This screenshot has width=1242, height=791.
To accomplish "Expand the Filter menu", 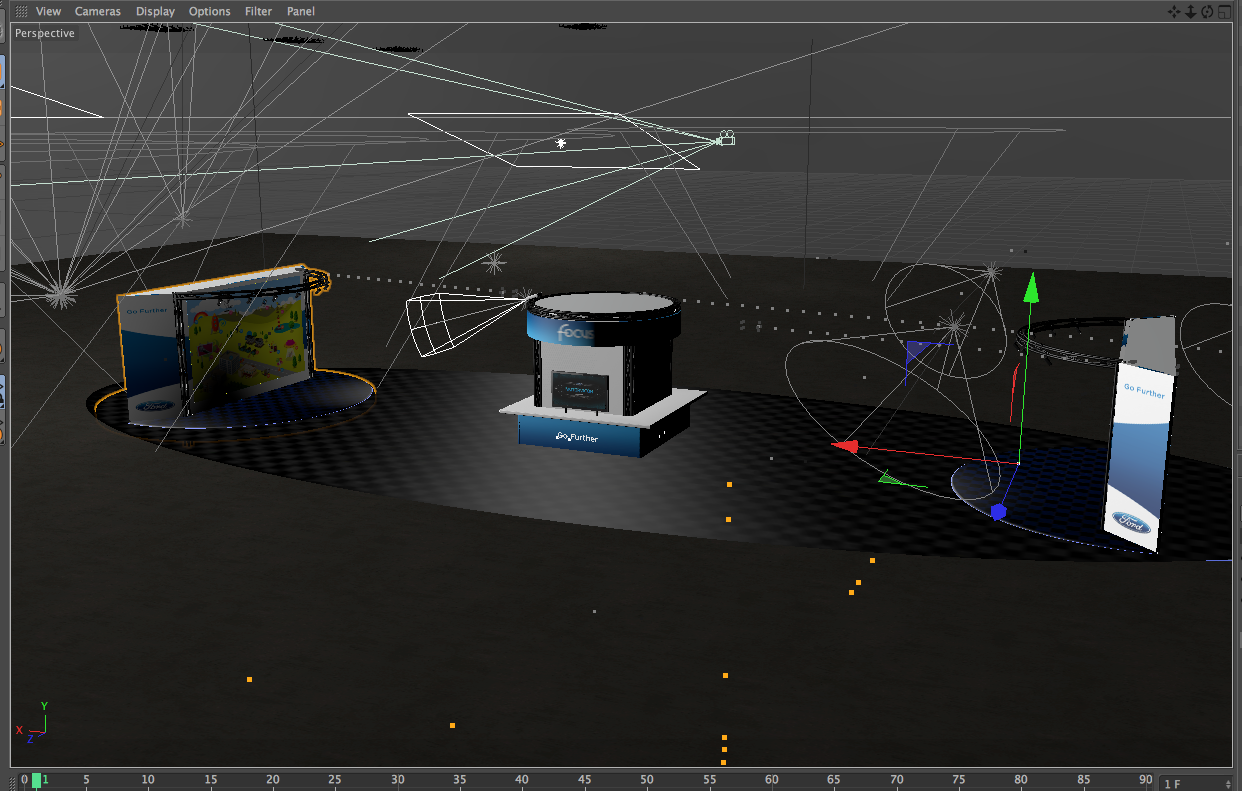I will (x=258, y=11).
